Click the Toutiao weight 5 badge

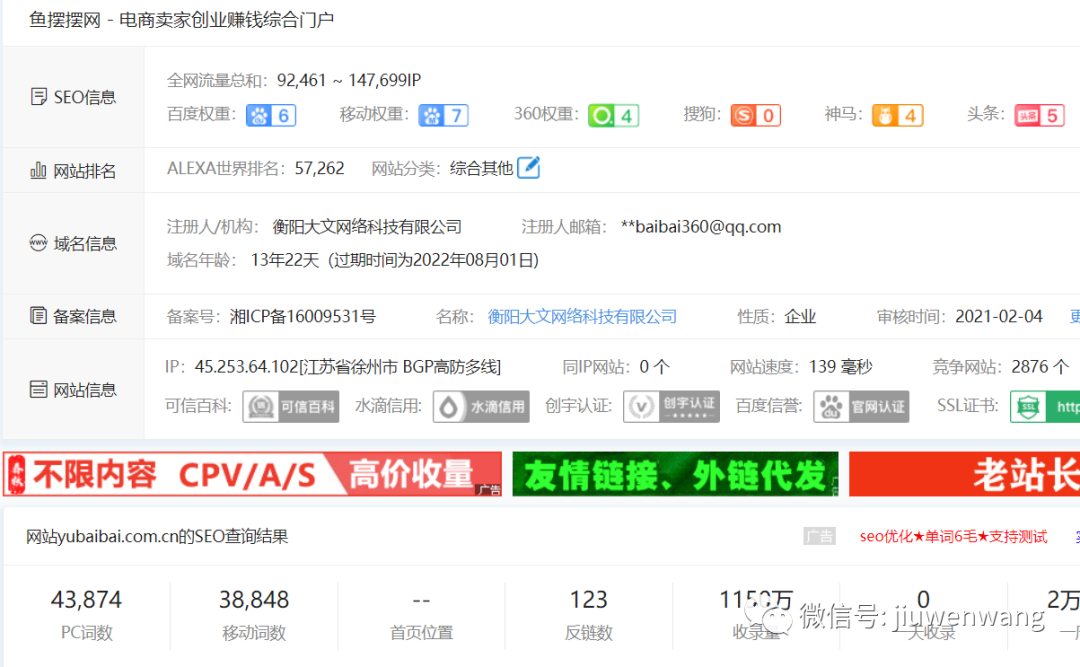coord(1039,115)
